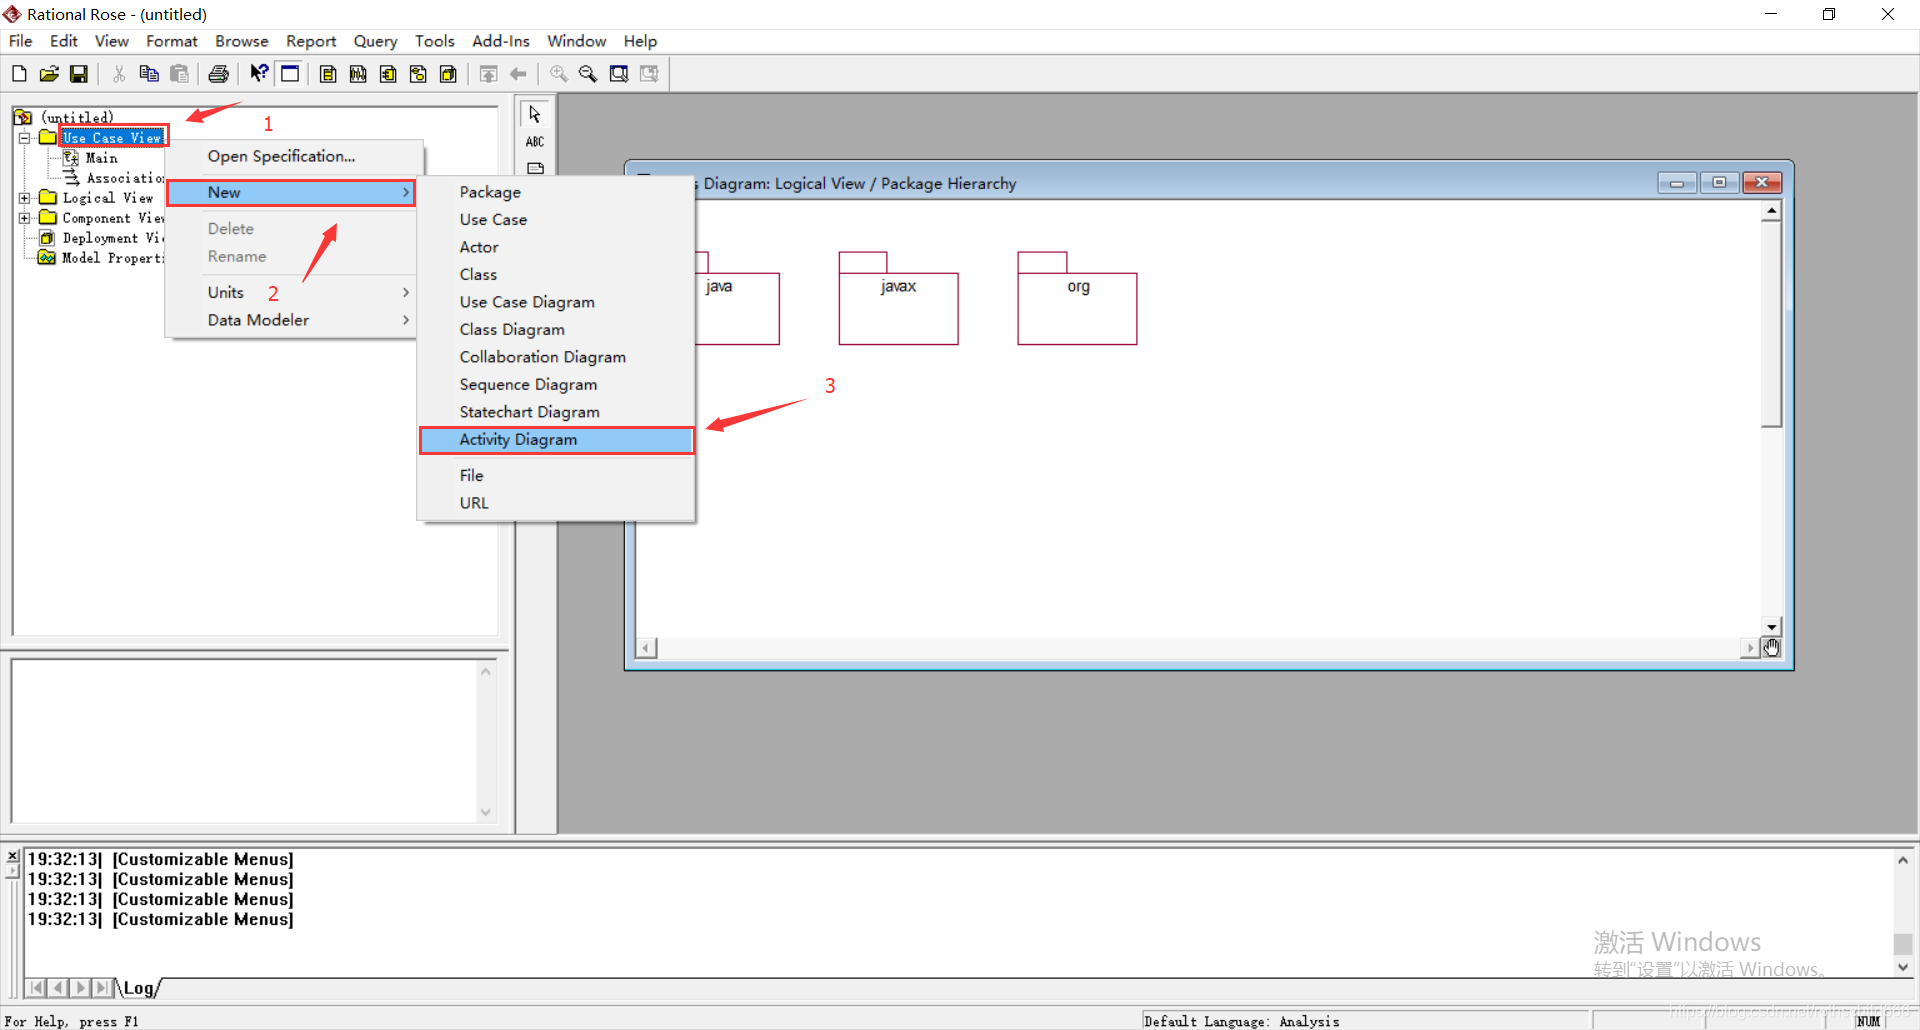This screenshot has height=1030, width=1920.
Task: Browse Class Diagram toolbar icon
Action: coord(328,74)
